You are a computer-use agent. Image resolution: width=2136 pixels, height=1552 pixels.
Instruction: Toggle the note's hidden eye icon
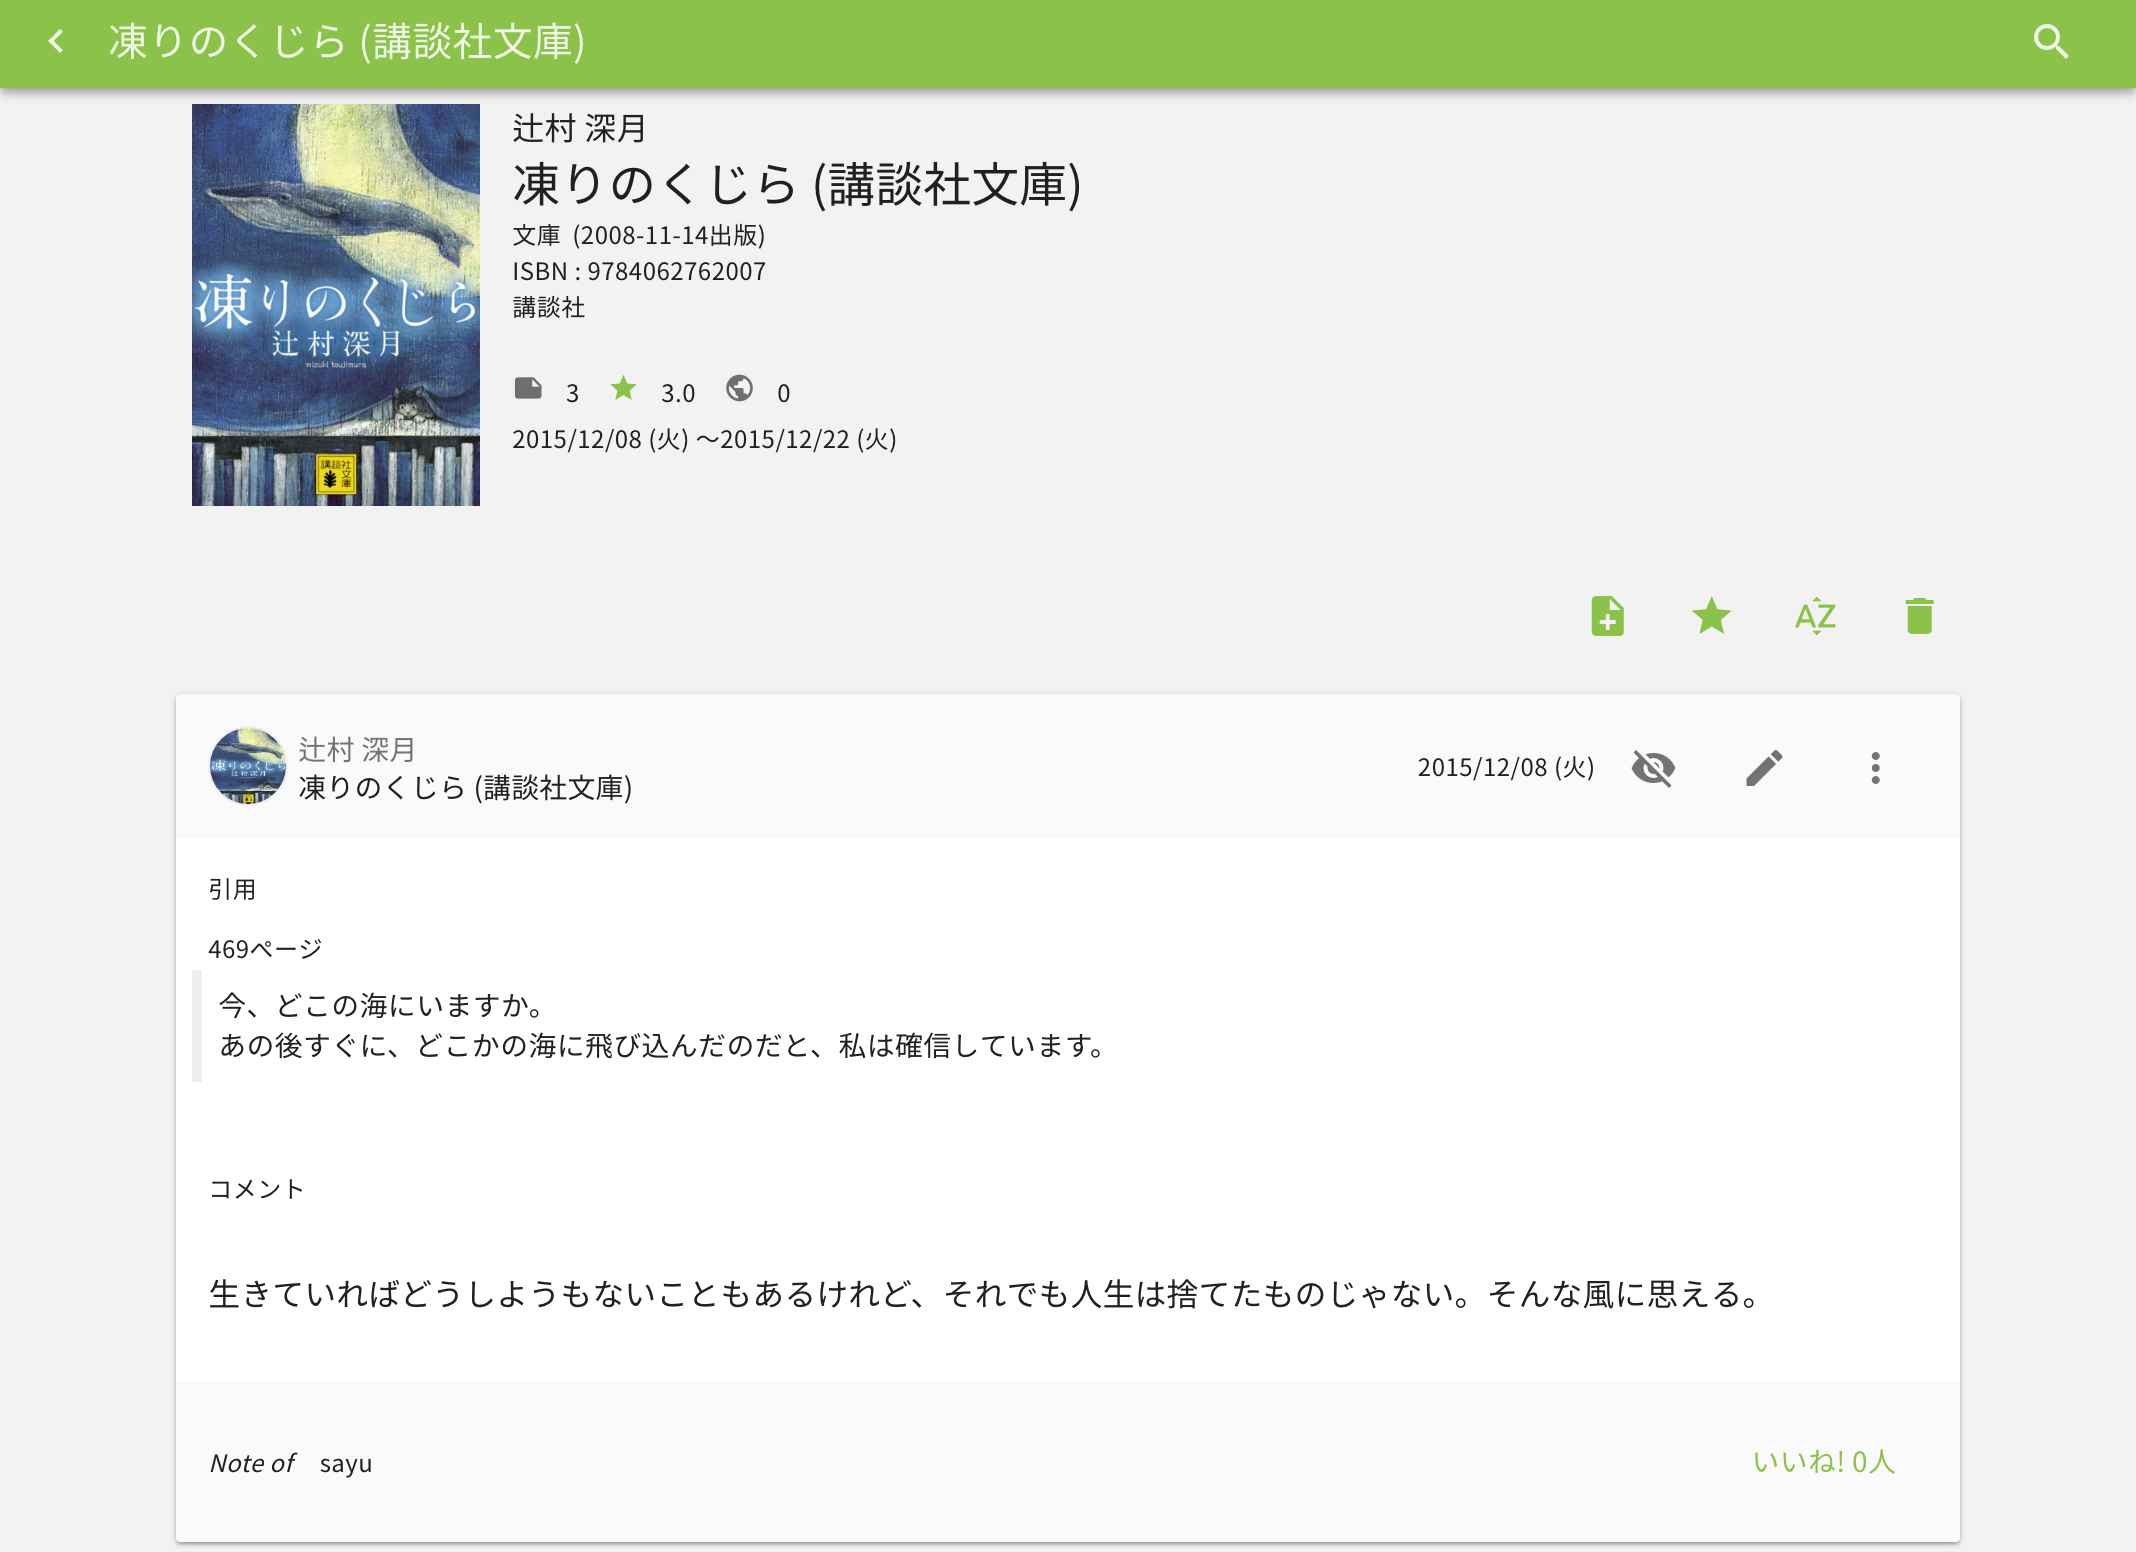1655,767
